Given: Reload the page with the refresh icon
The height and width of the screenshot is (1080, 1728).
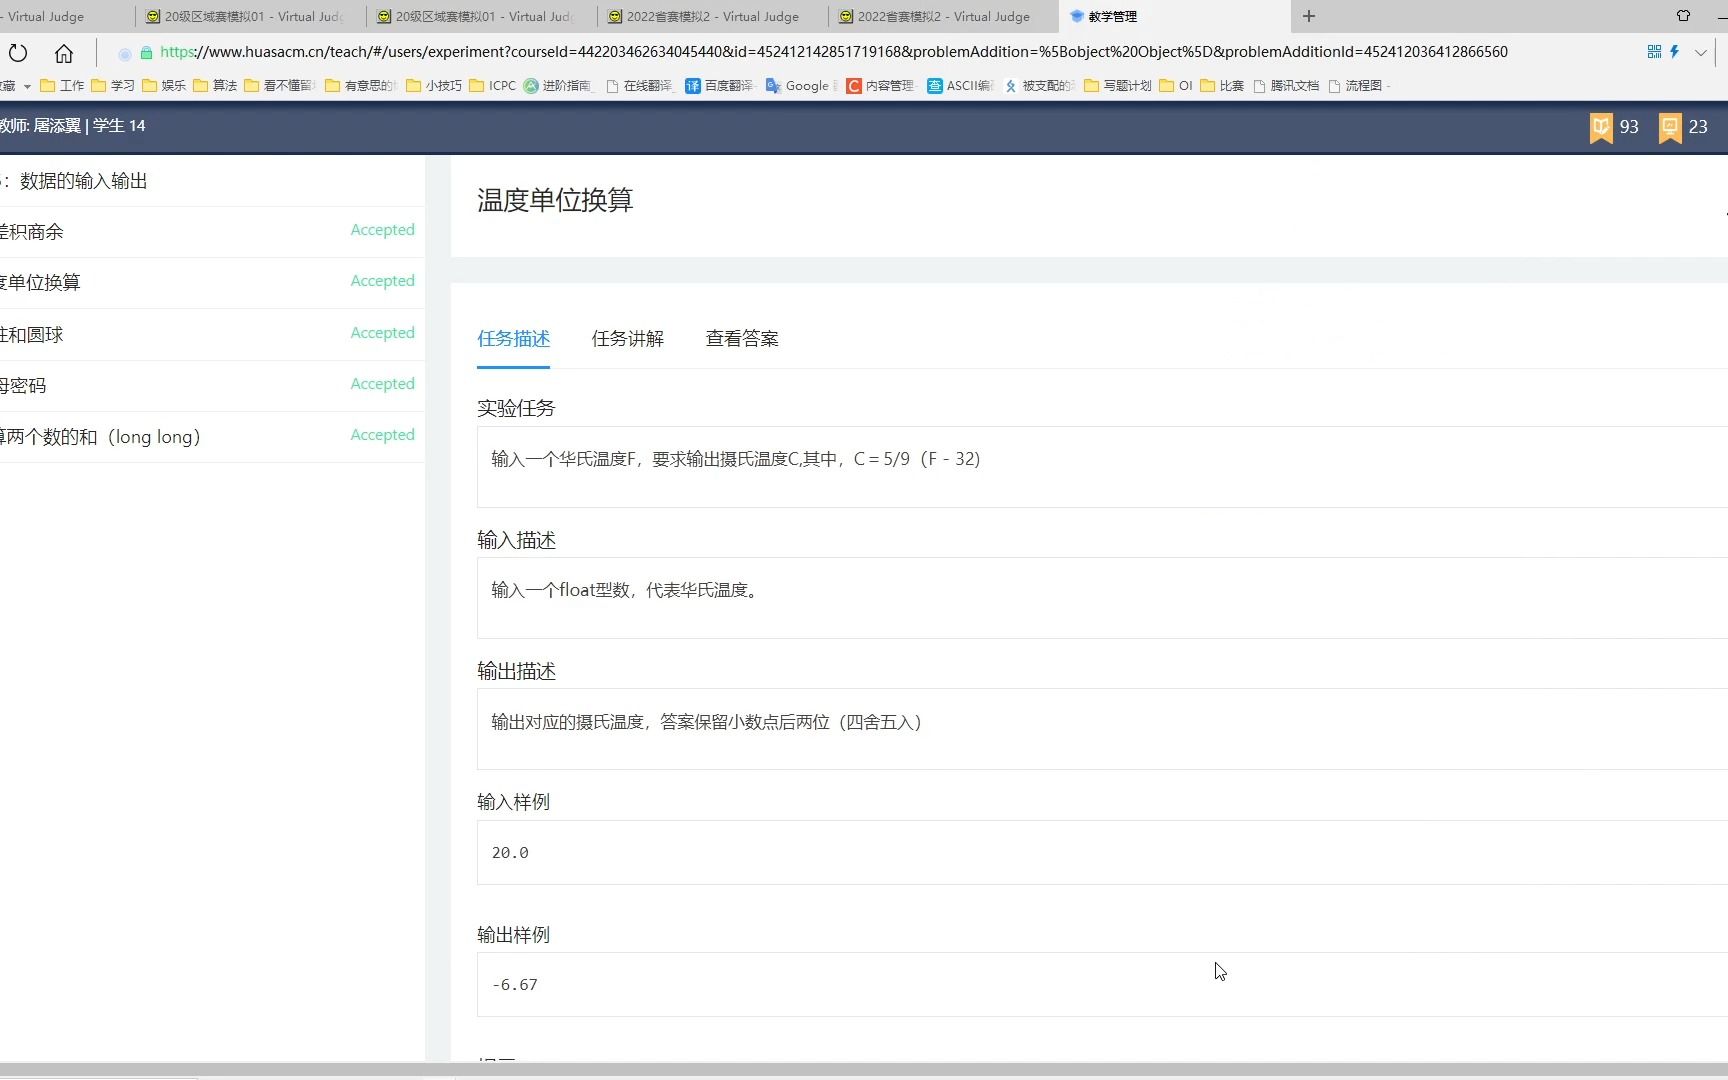Looking at the screenshot, I should click(x=18, y=53).
